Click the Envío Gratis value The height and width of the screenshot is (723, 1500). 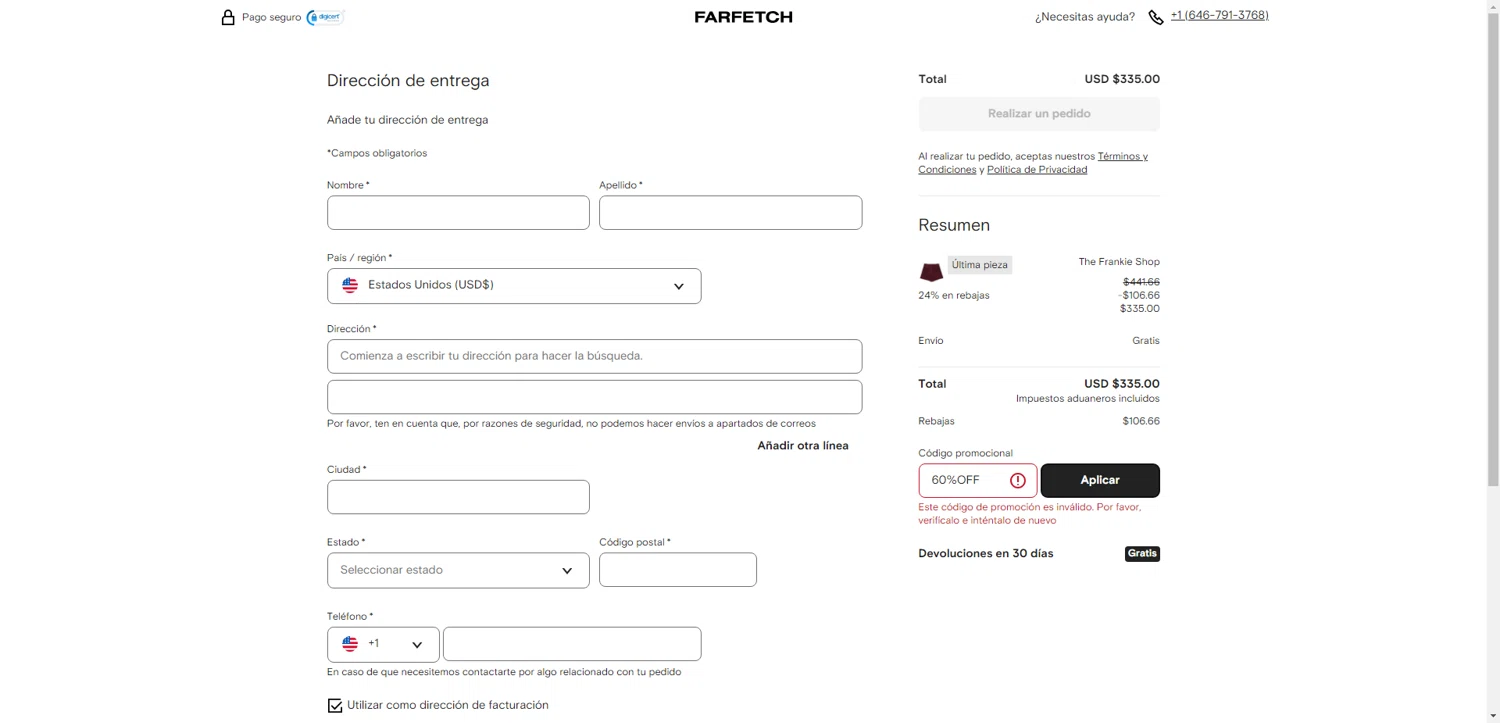click(x=1146, y=341)
